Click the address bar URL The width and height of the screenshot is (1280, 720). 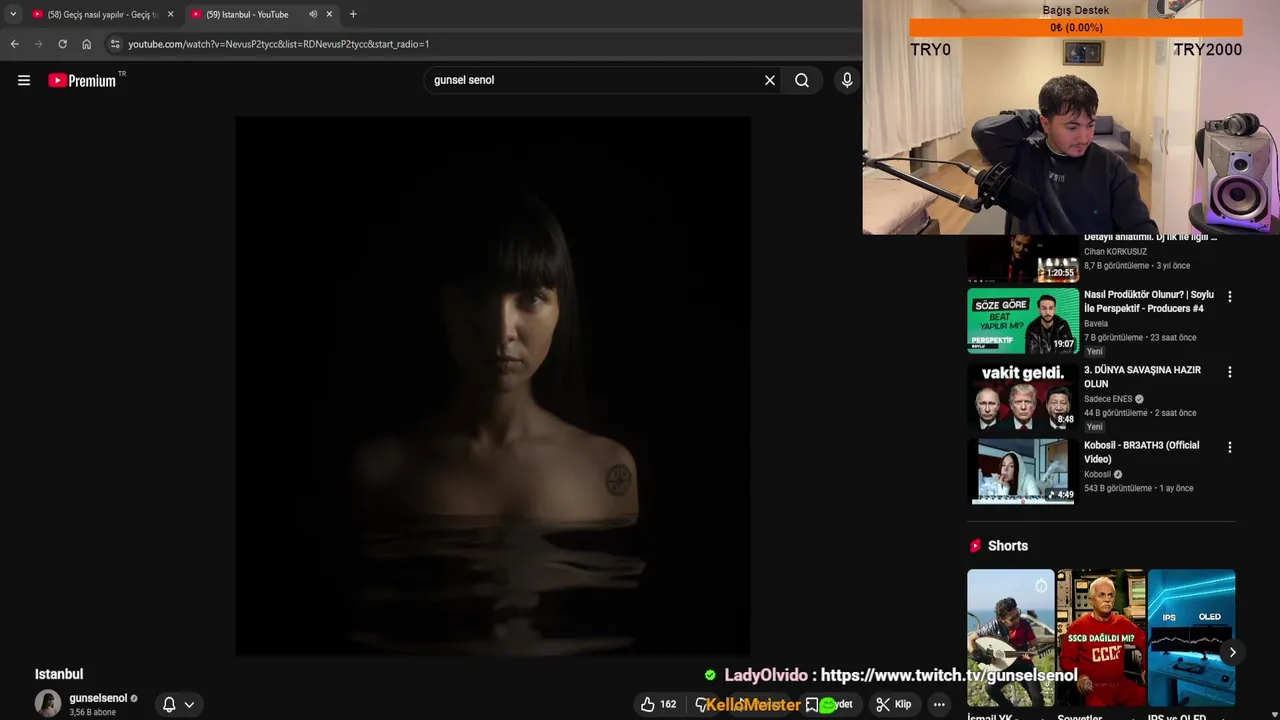point(279,44)
